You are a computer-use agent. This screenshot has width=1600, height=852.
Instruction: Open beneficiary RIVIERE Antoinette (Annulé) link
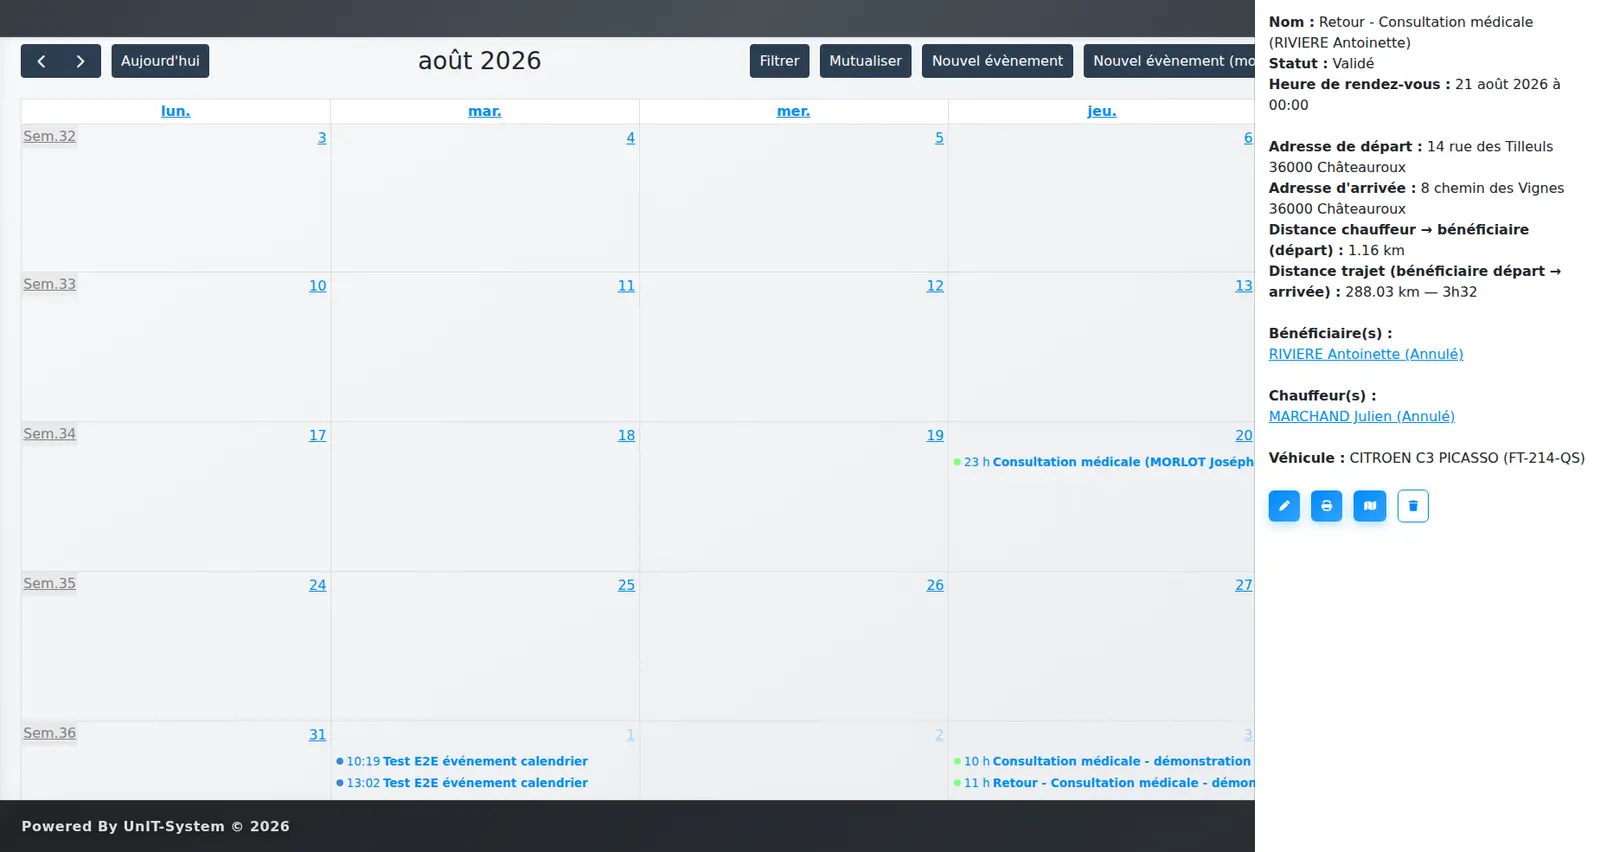tap(1366, 354)
